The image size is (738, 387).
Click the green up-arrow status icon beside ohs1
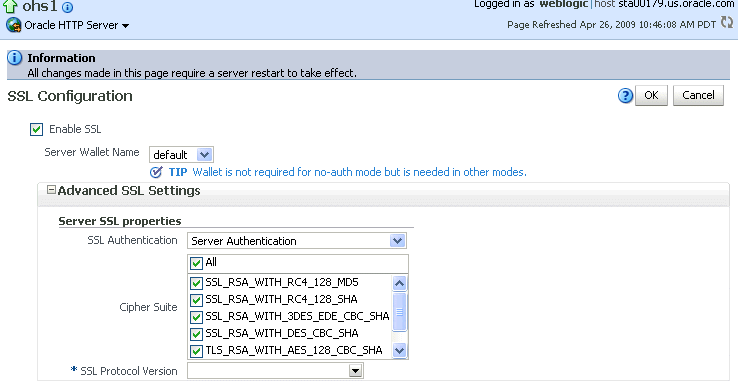pos(10,6)
